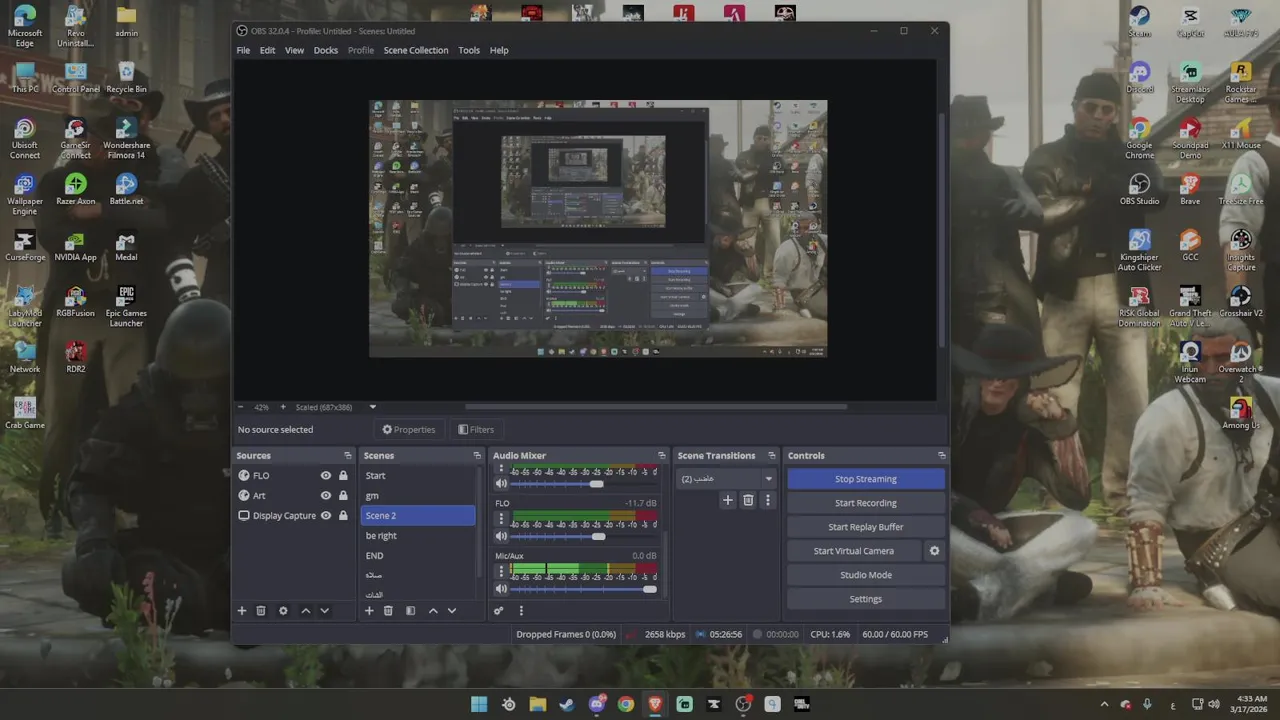
Task: Open the preview scaling dropdown arrow
Action: pyautogui.click(x=373, y=407)
